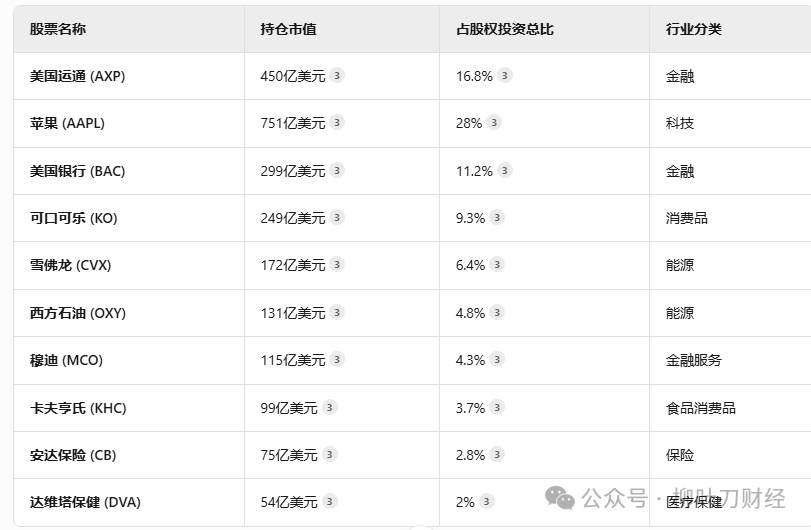Click the 股票名称 column header
The width and height of the screenshot is (811, 530).
pos(58,29)
